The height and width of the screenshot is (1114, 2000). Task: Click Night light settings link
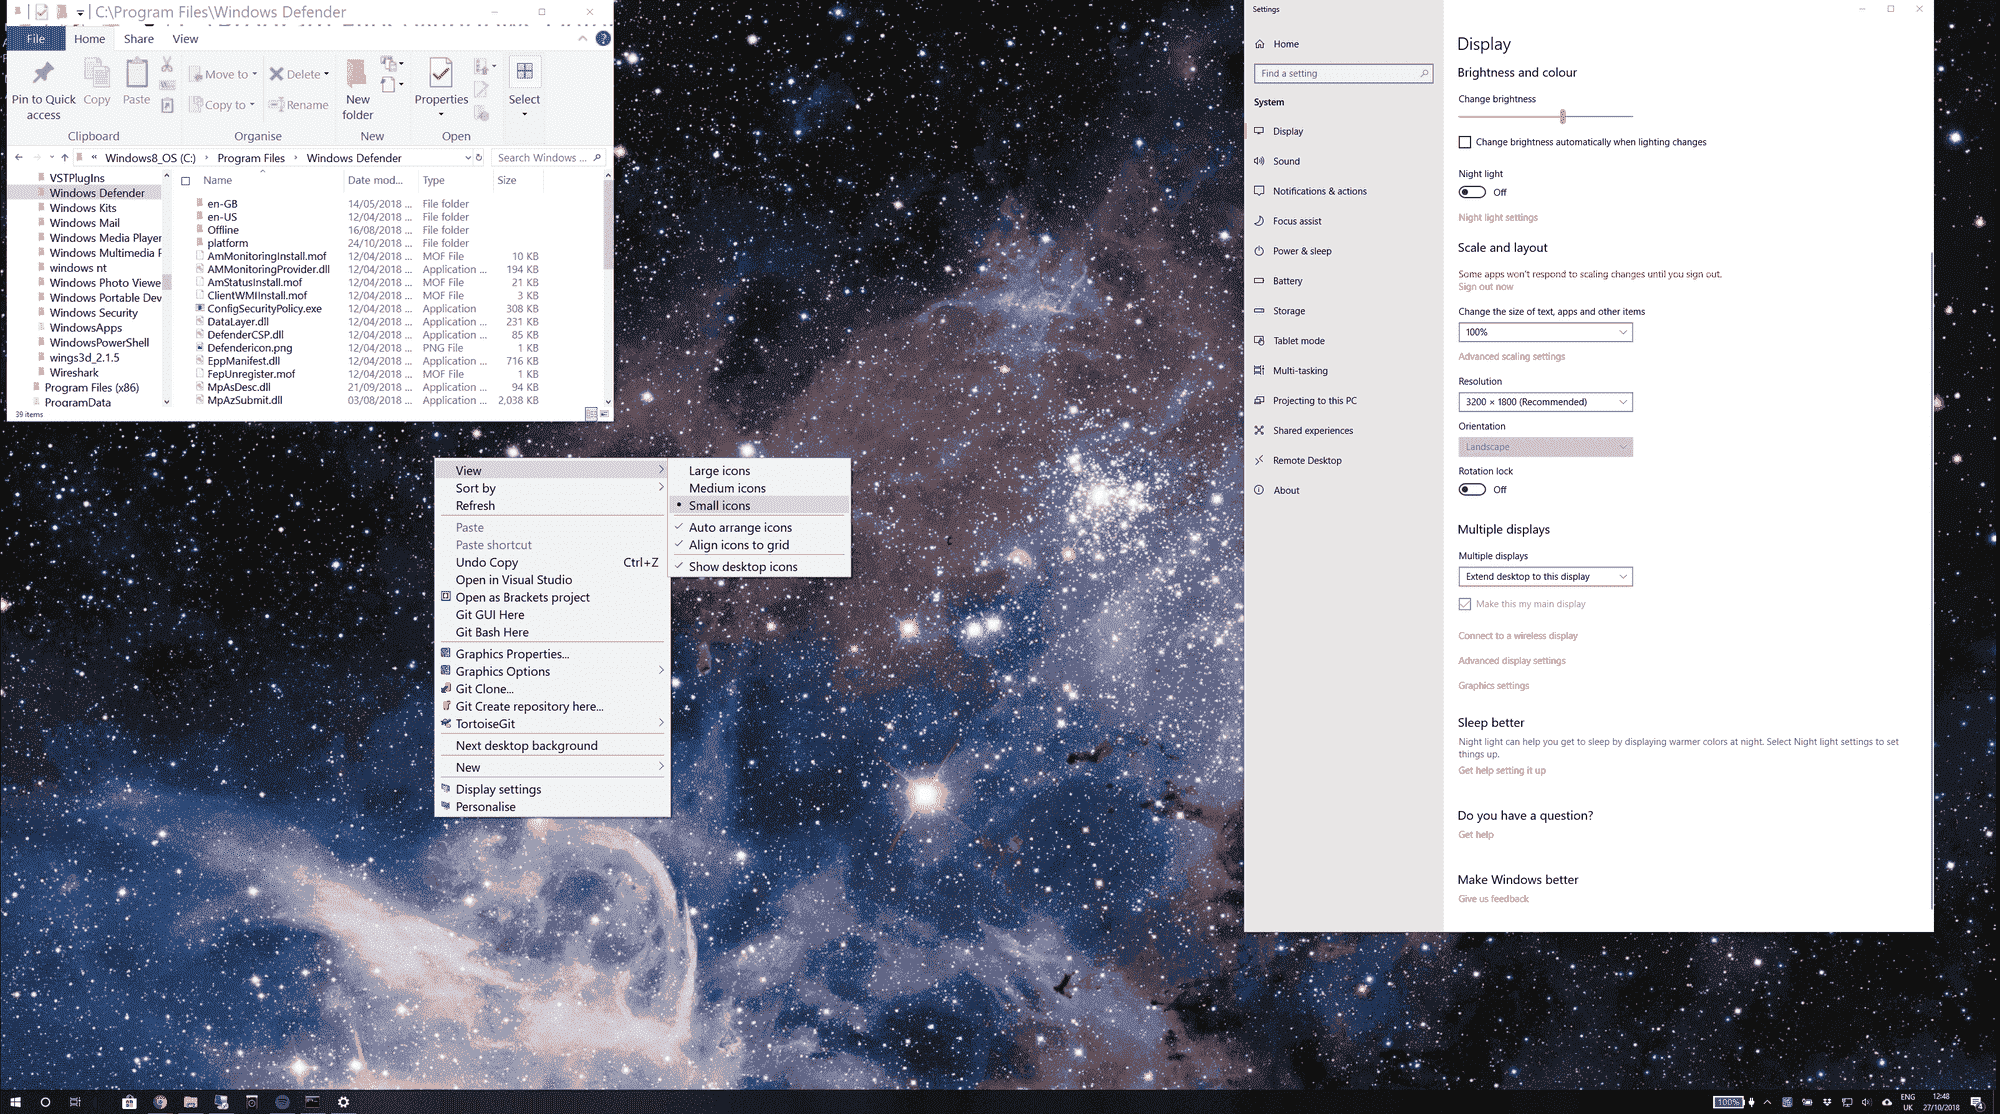point(1497,218)
